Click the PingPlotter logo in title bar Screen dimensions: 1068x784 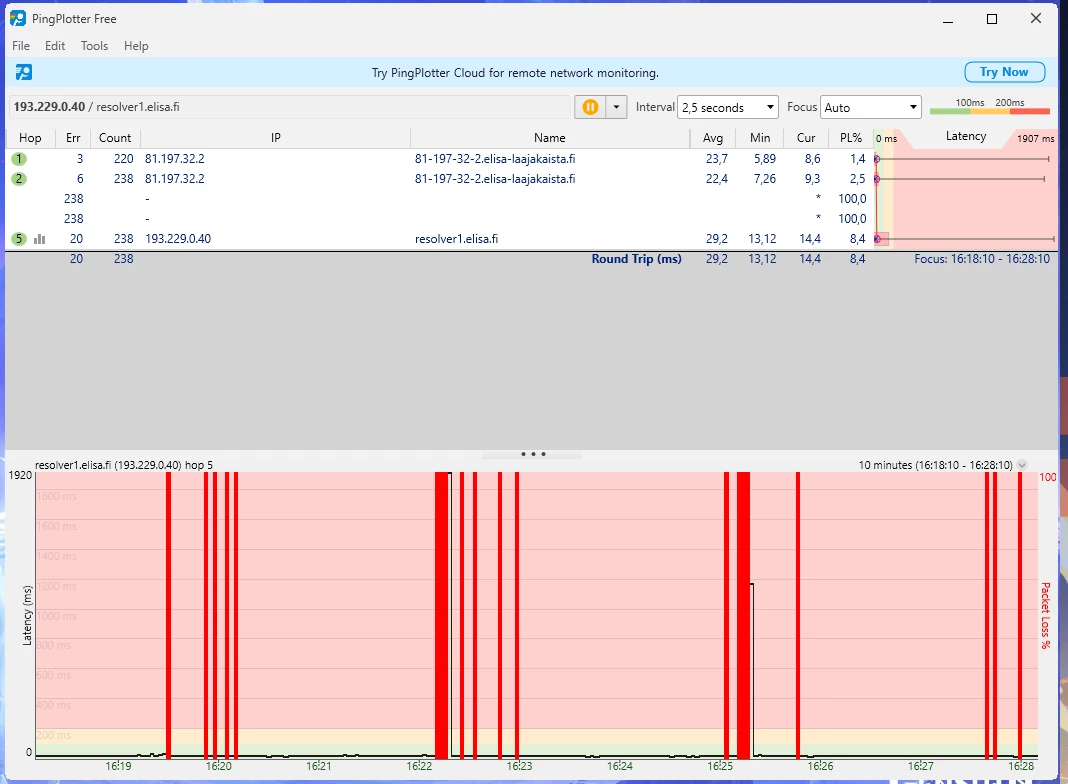[18, 19]
